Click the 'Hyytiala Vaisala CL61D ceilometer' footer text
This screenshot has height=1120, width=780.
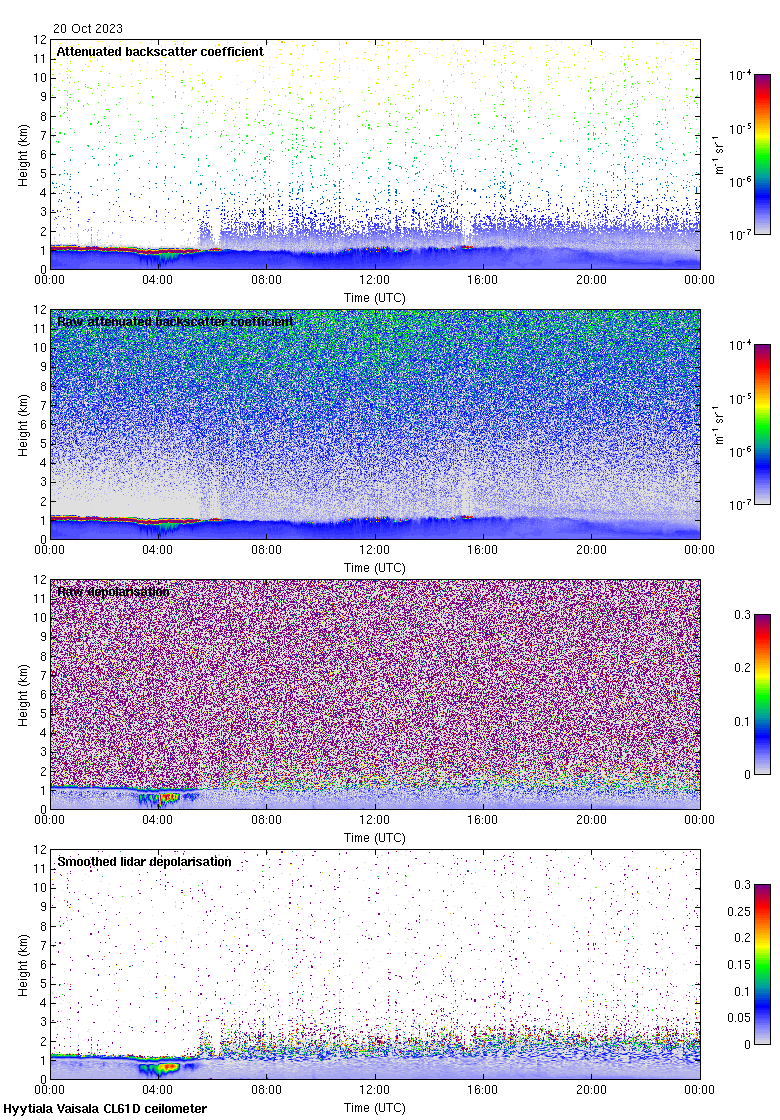[105, 1109]
